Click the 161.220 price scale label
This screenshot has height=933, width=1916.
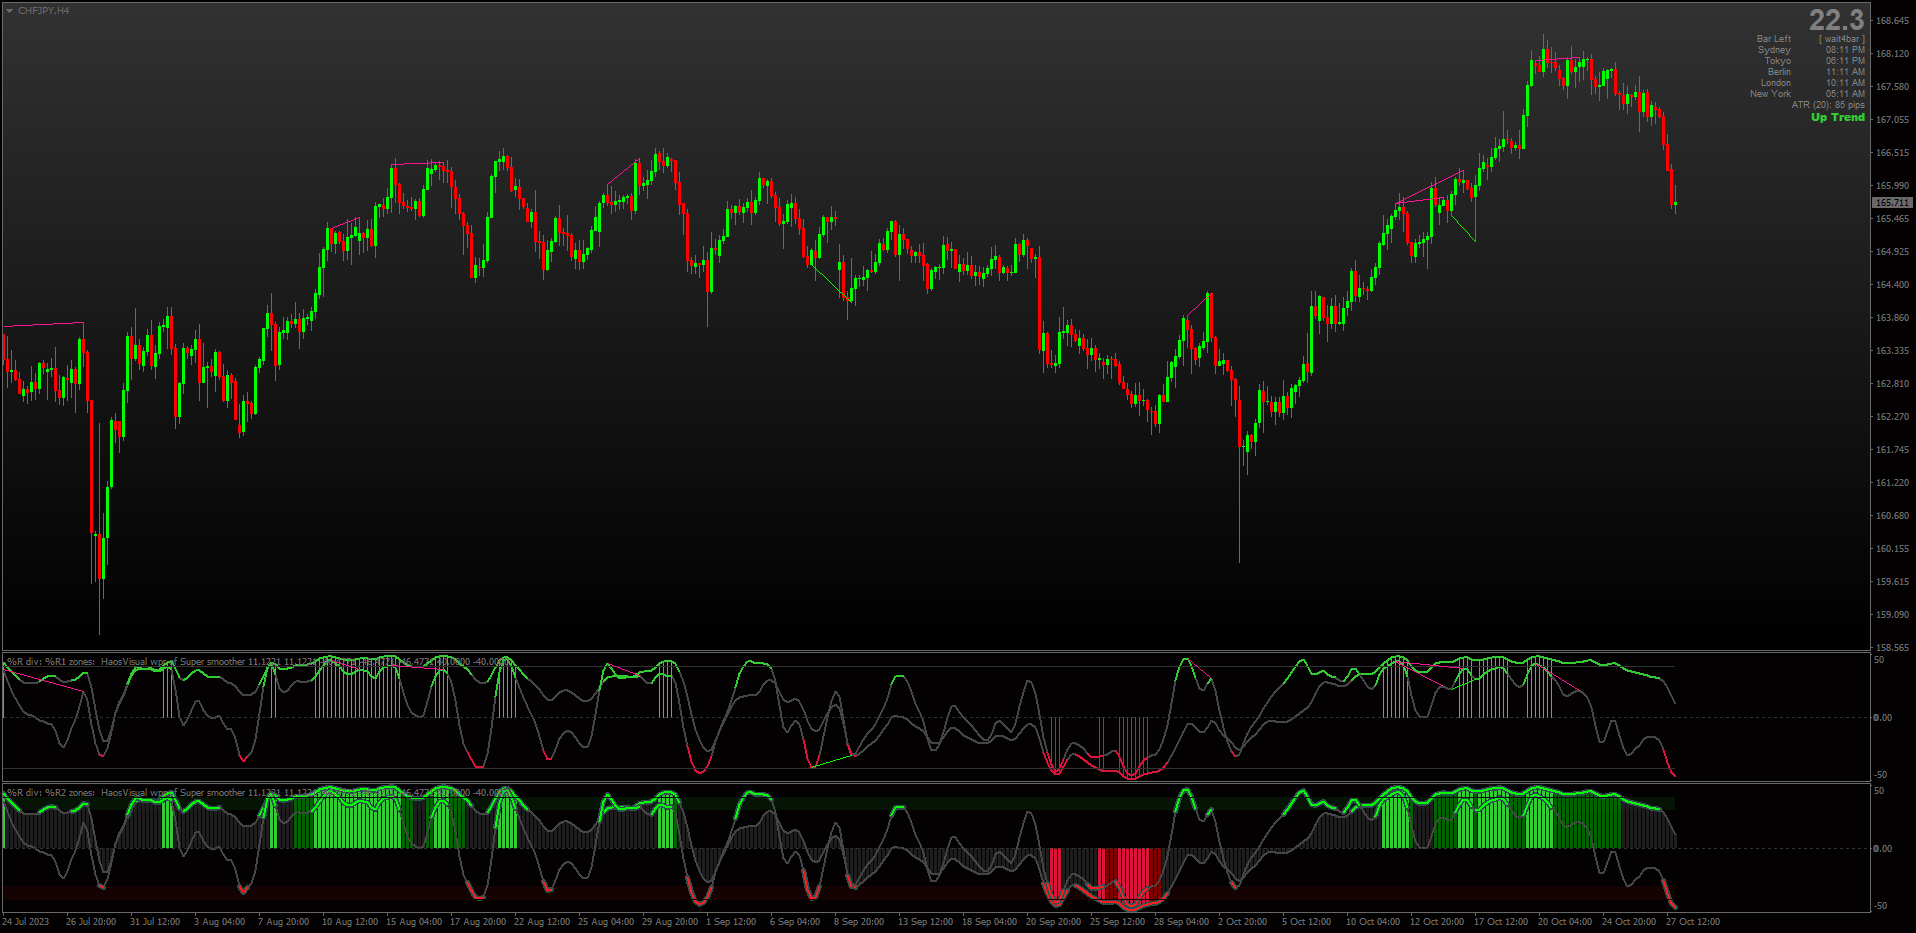1892,483
